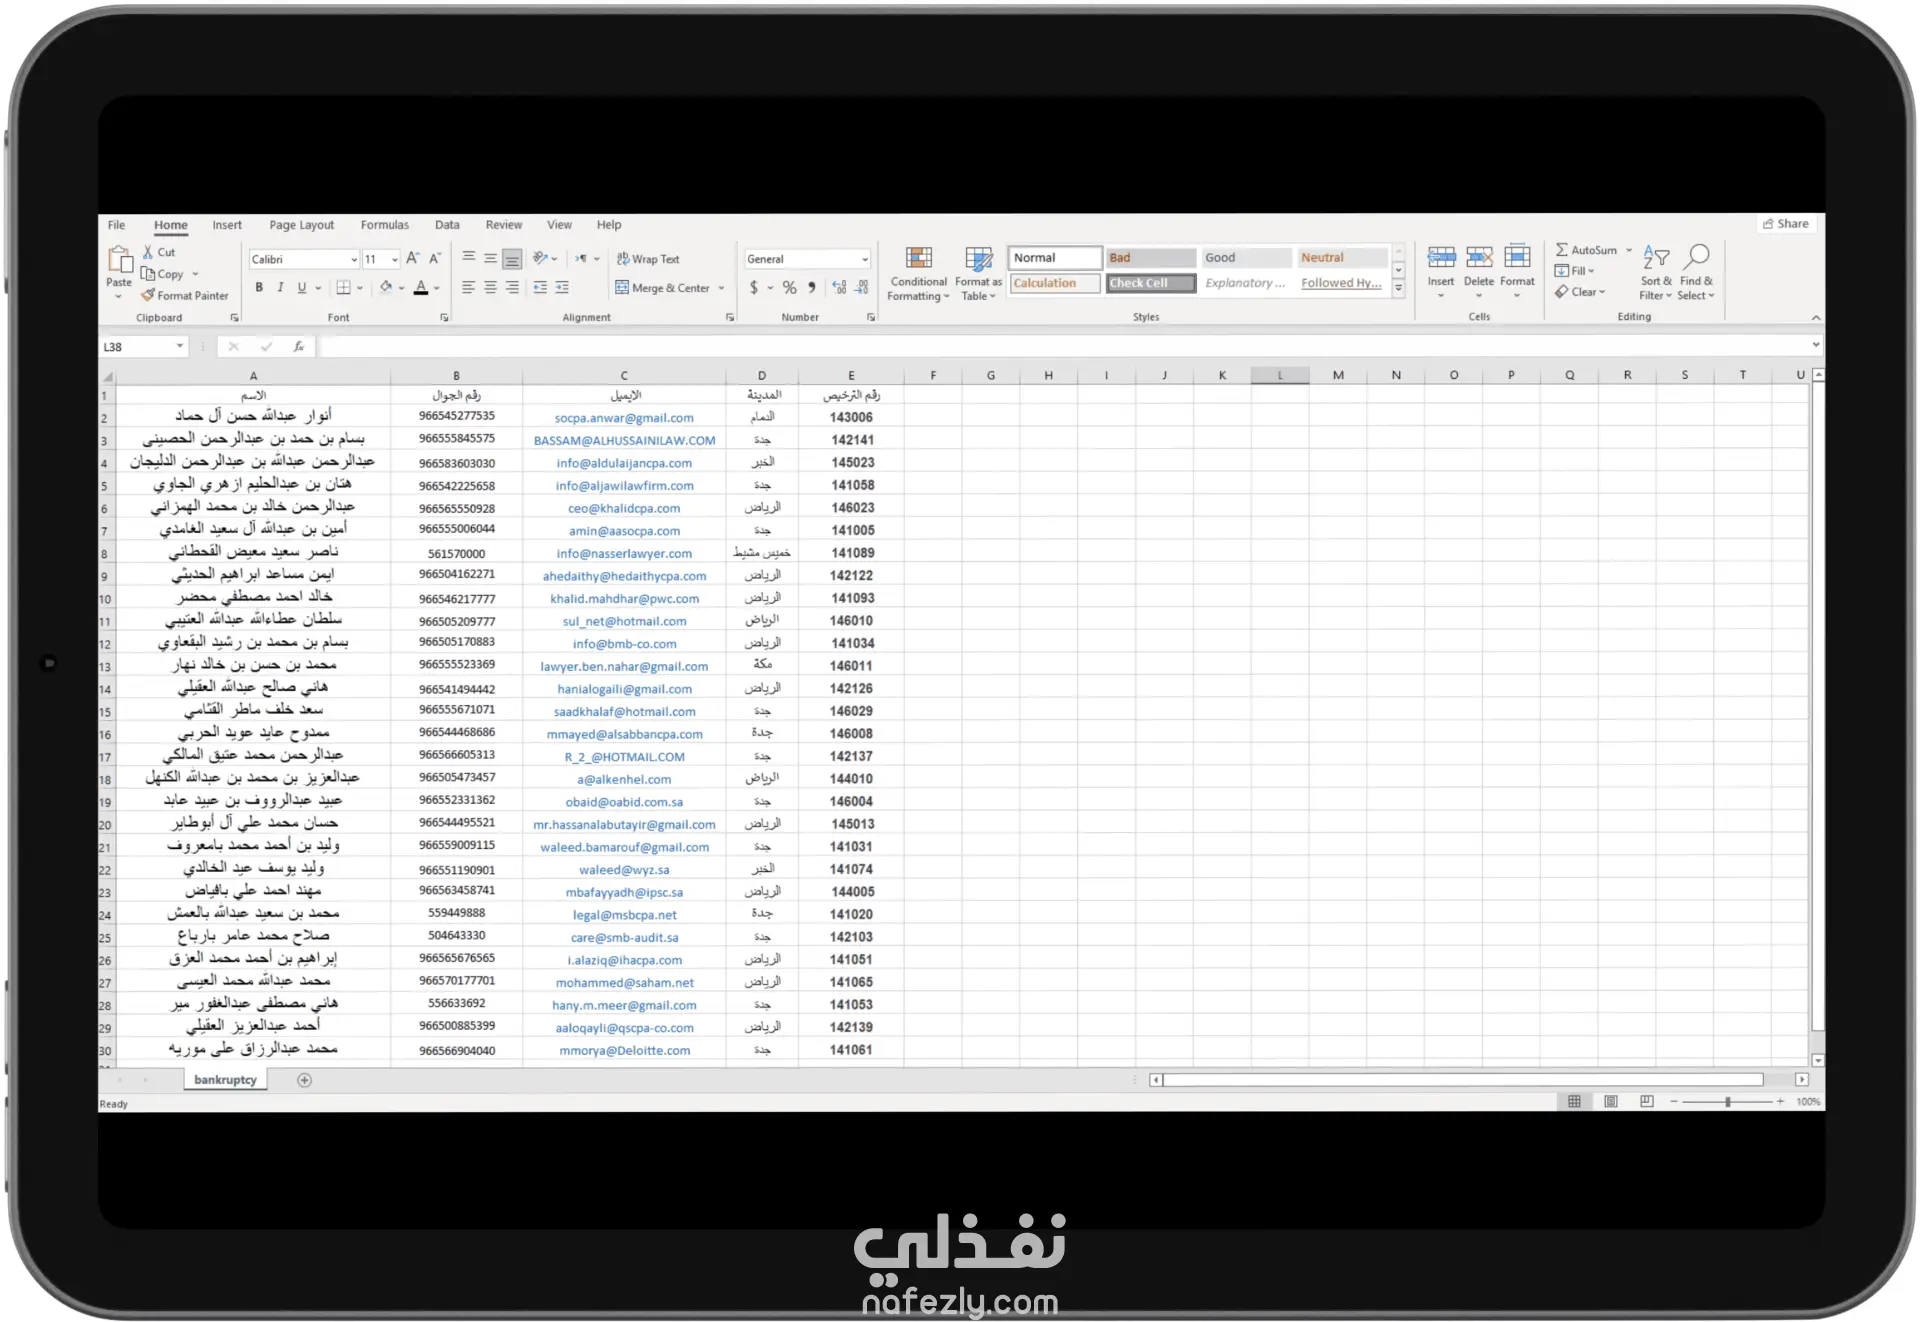Select the font color red swatch button

(421, 288)
